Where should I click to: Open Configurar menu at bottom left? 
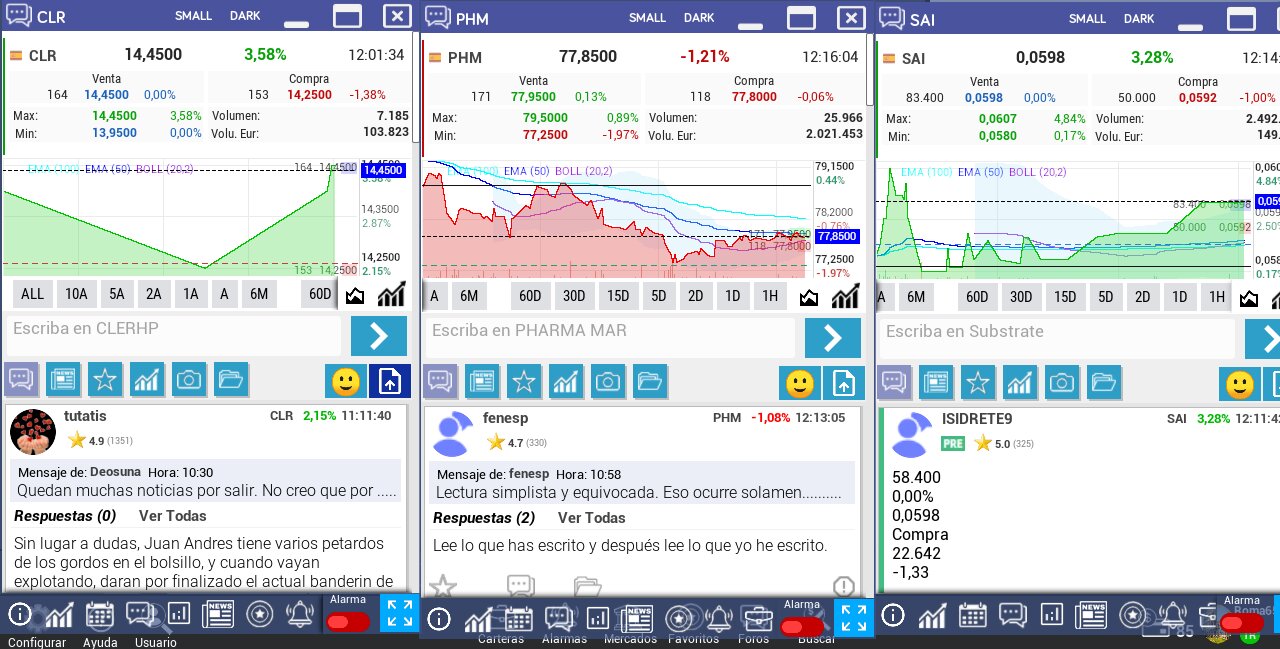37,642
